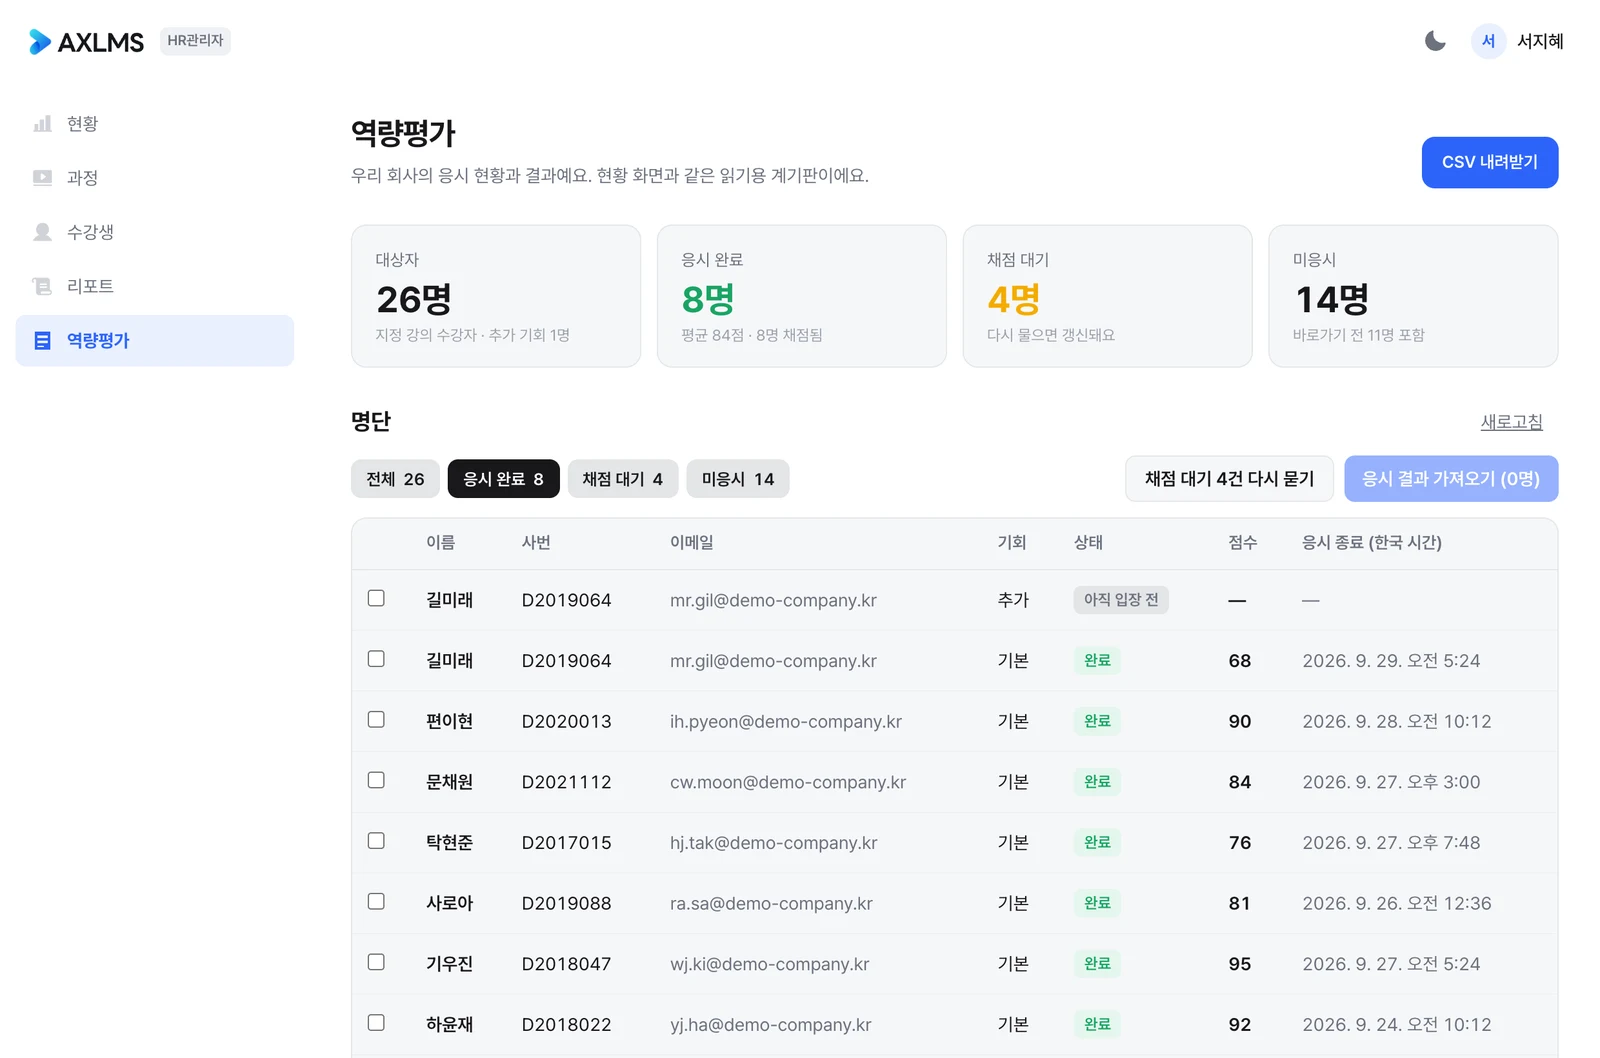Click email ih.pyeon@demo-company.kr

786,721
